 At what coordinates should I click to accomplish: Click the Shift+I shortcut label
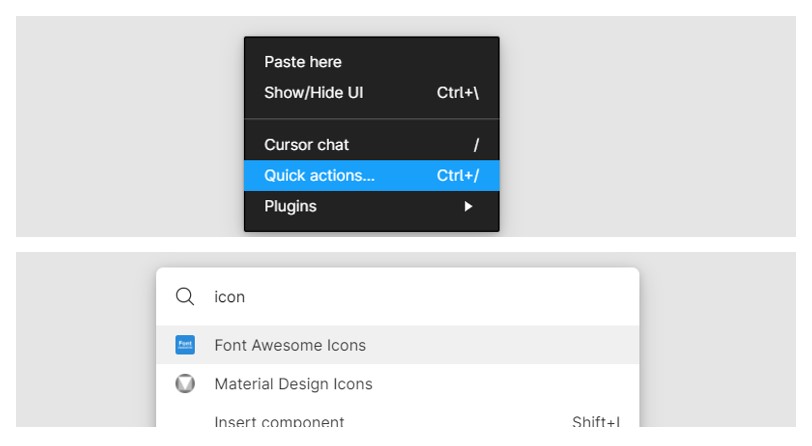coord(595,422)
